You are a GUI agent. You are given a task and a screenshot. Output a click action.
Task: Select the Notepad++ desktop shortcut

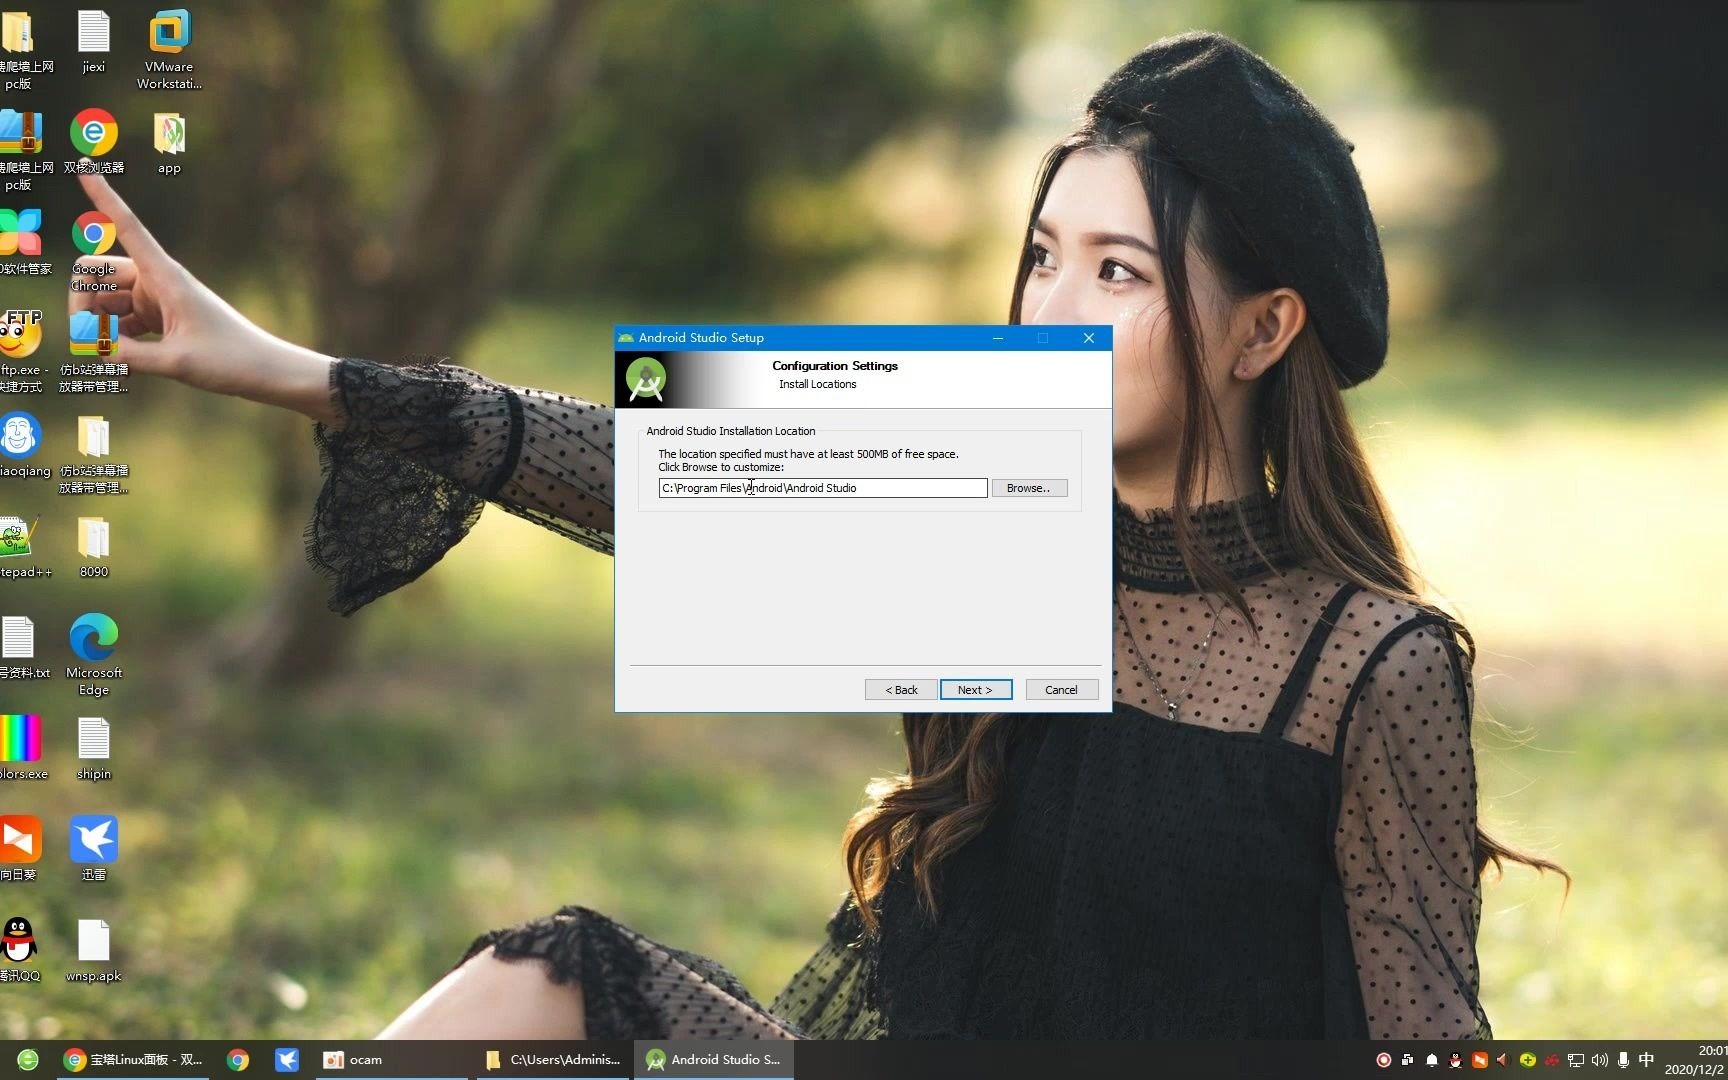(x=22, y=547)
